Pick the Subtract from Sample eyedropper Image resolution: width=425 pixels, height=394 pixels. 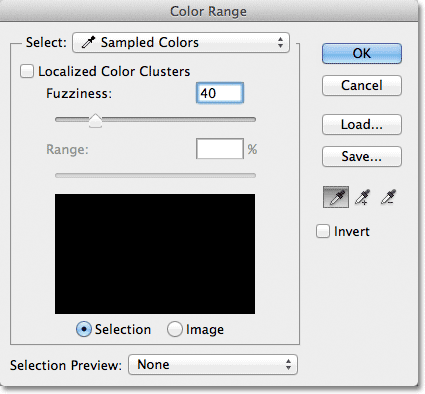388,197
